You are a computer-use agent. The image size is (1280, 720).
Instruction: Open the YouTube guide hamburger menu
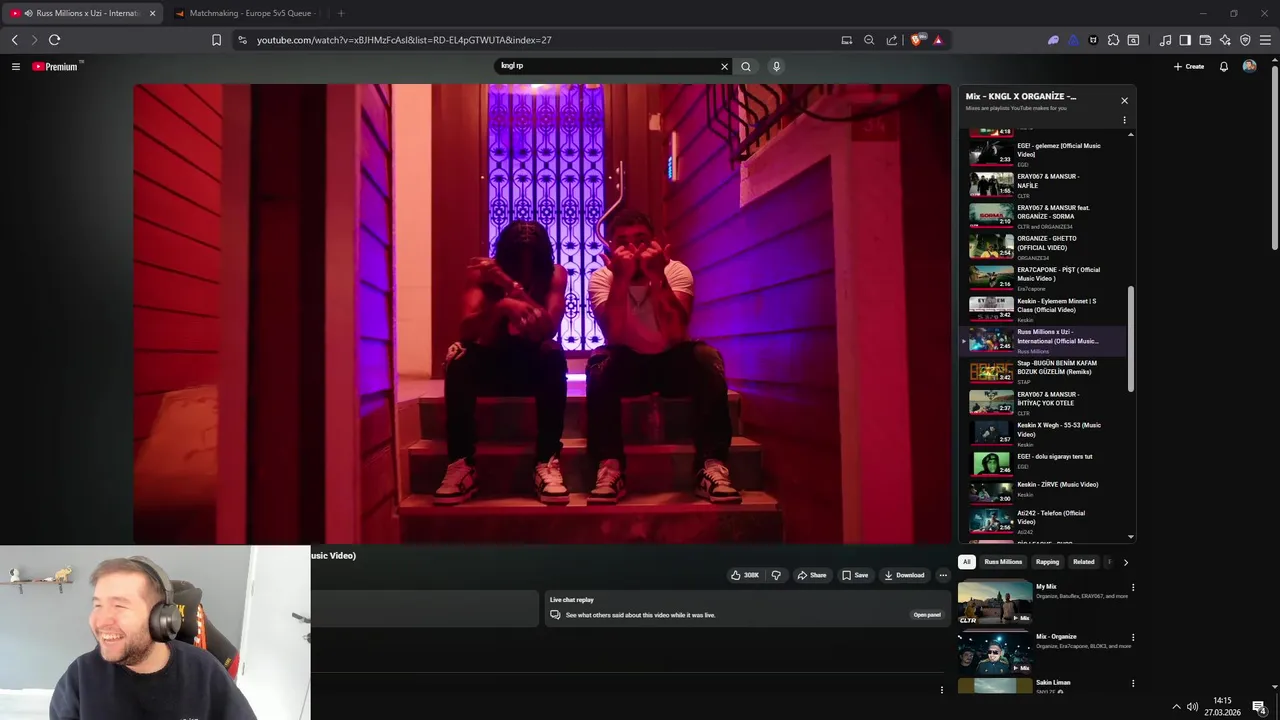tap(16, 66)
